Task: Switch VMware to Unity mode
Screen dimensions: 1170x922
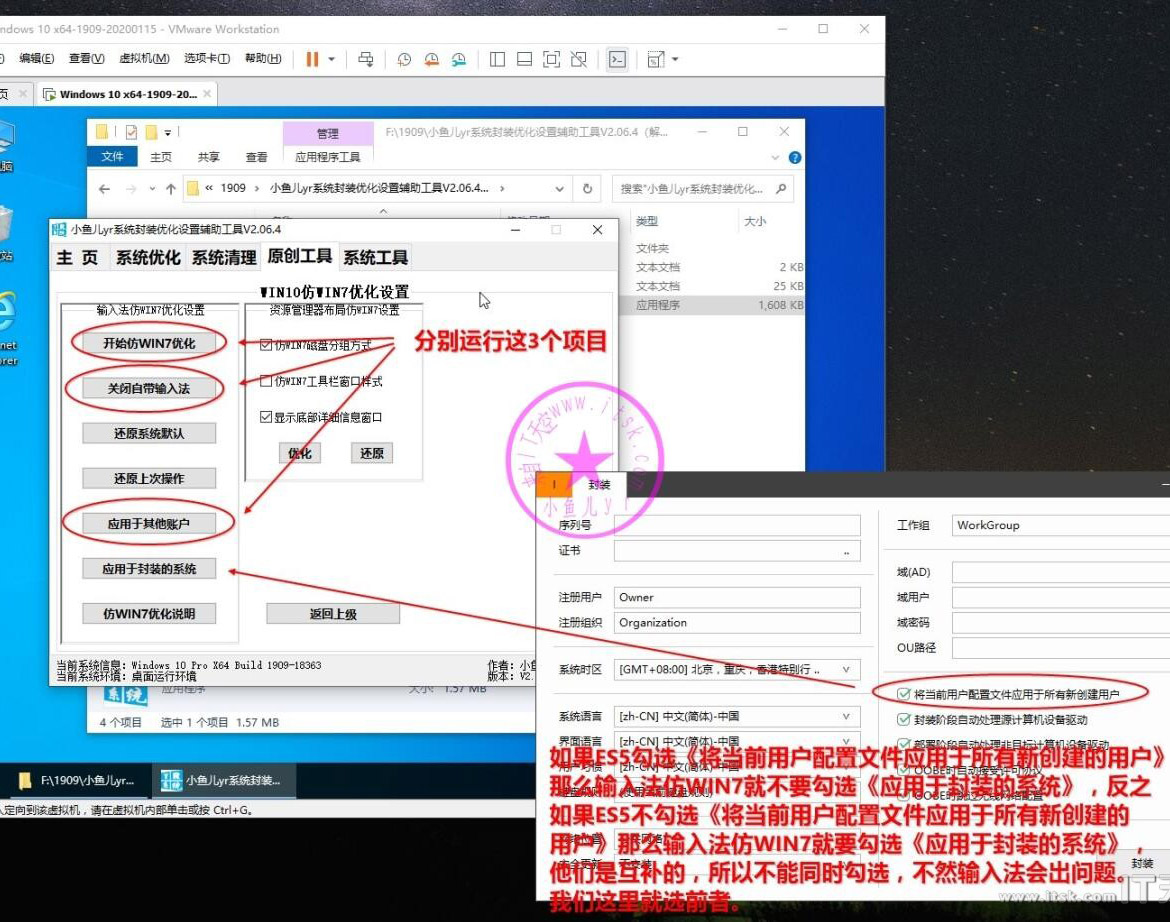Action: [579, 59]
